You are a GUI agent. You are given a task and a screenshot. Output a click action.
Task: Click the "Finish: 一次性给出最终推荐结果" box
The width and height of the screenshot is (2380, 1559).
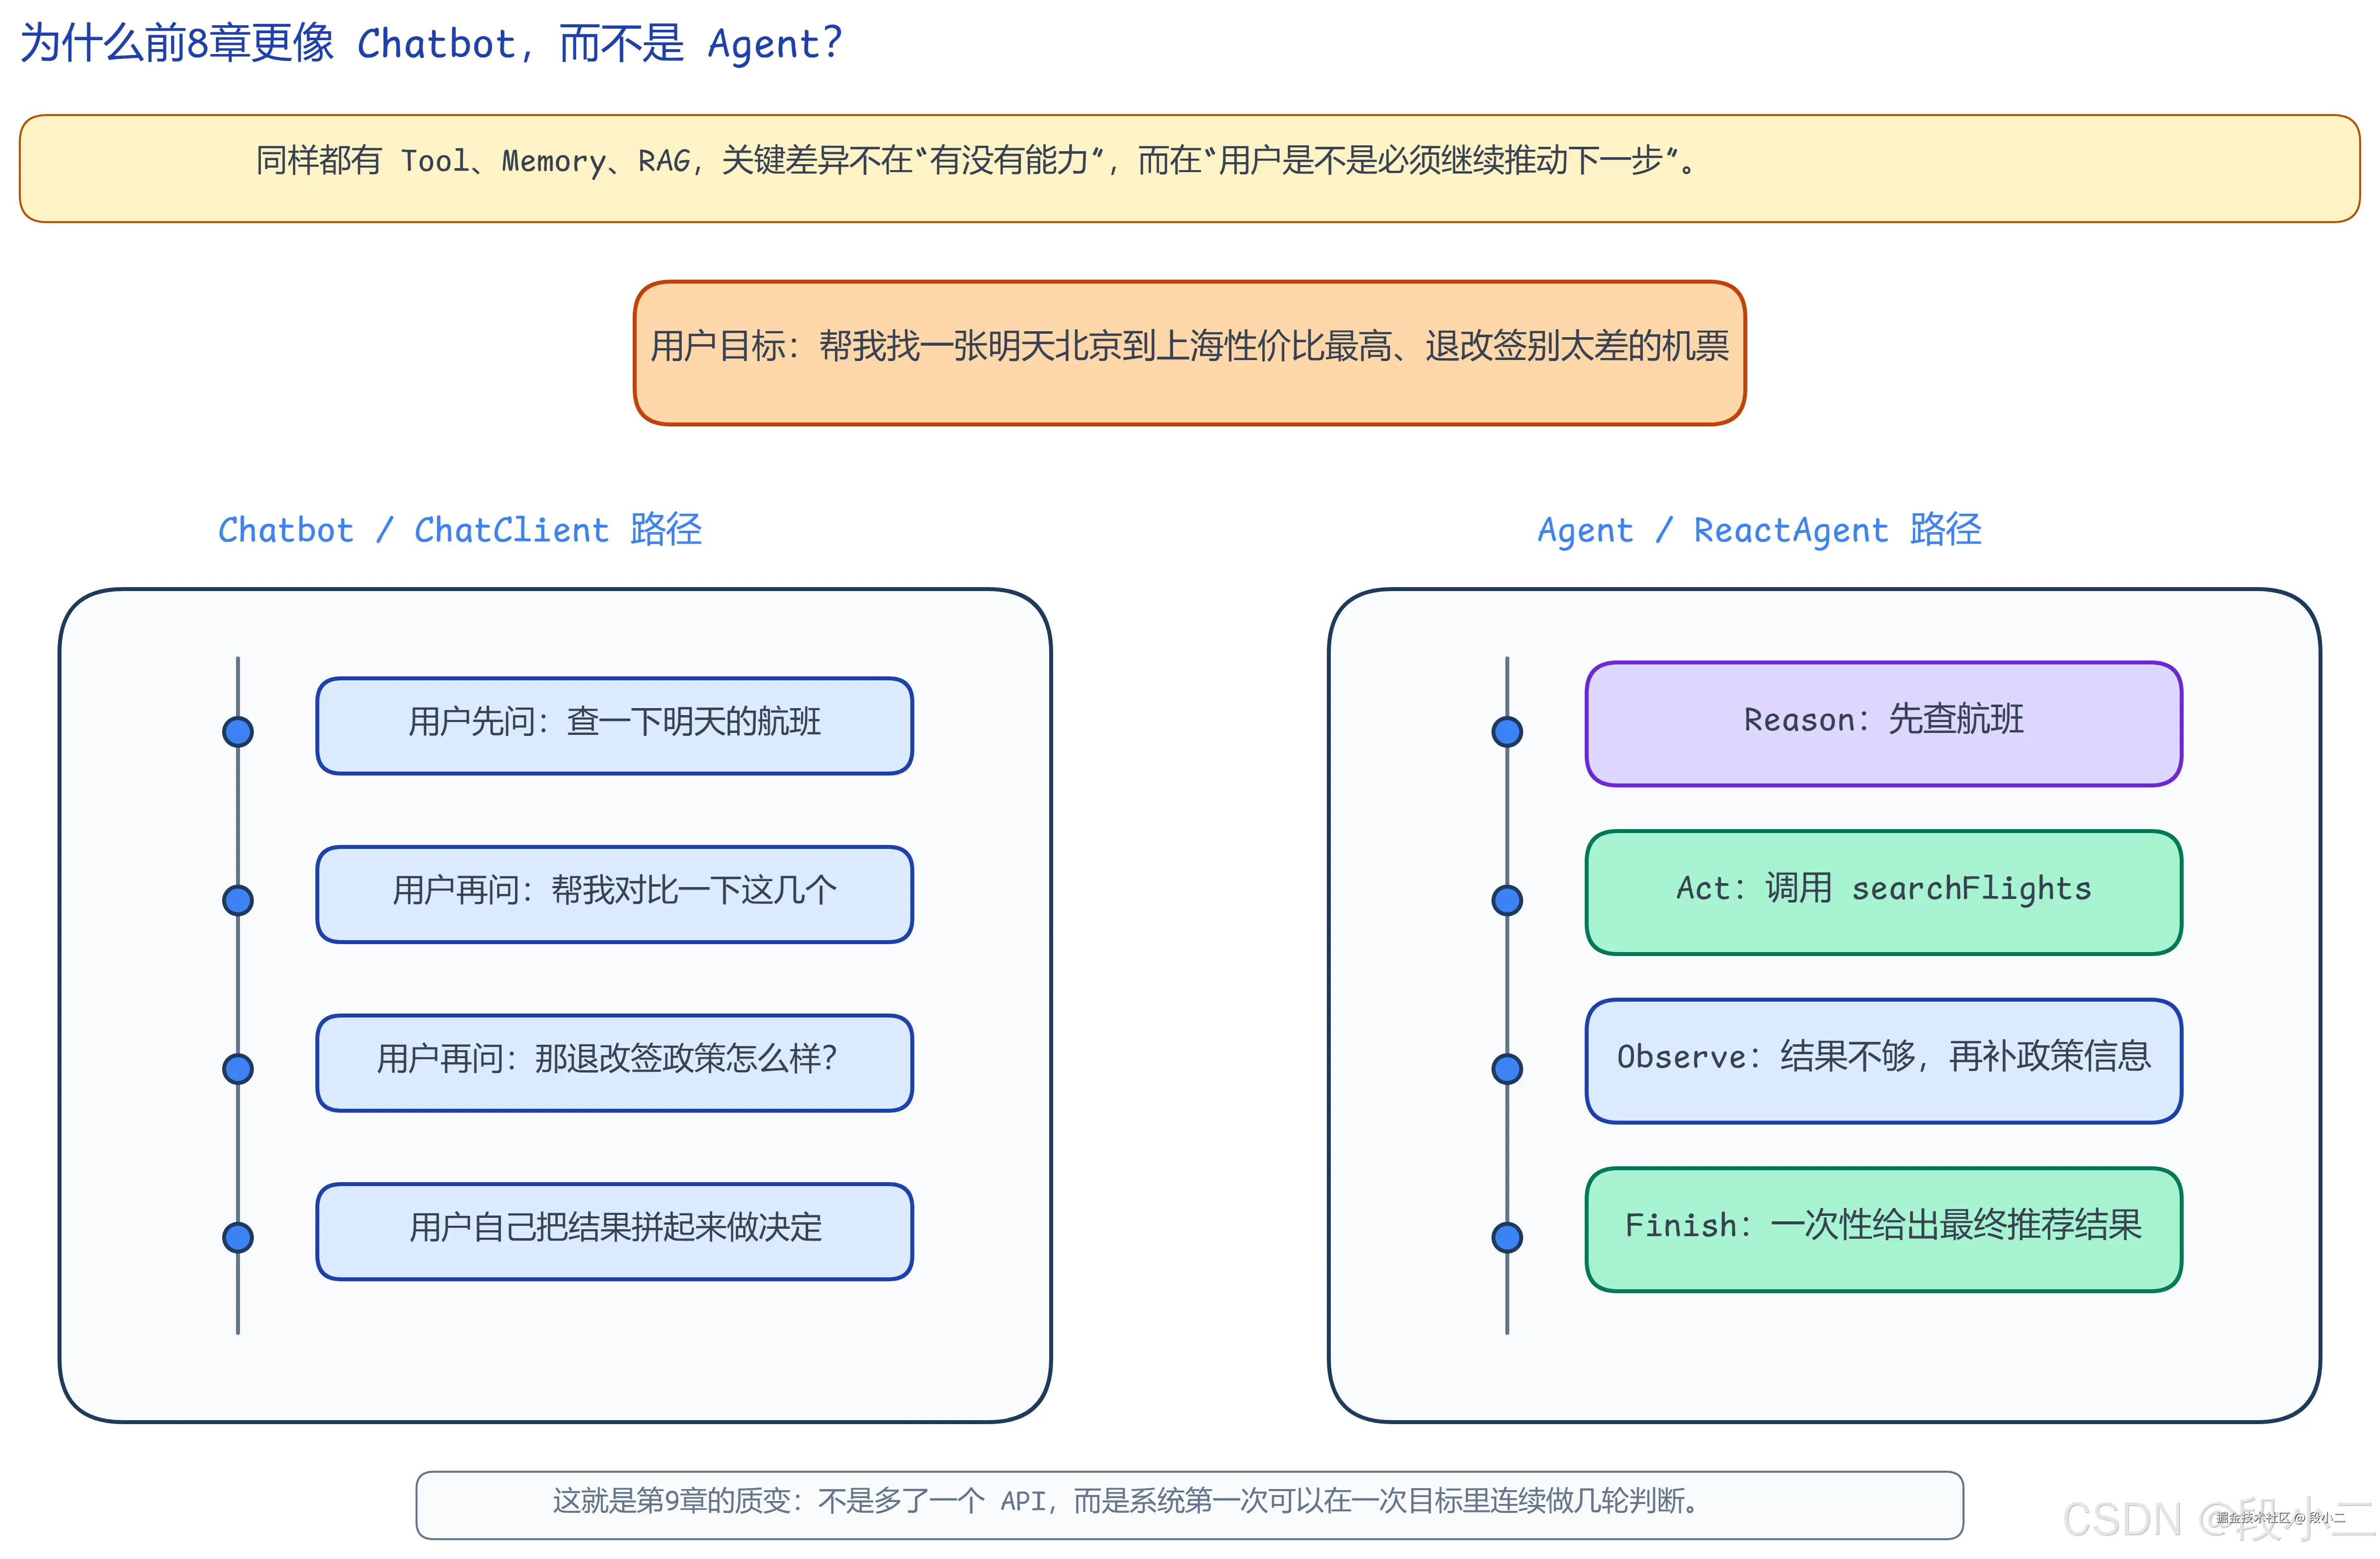point(1883,1230)
